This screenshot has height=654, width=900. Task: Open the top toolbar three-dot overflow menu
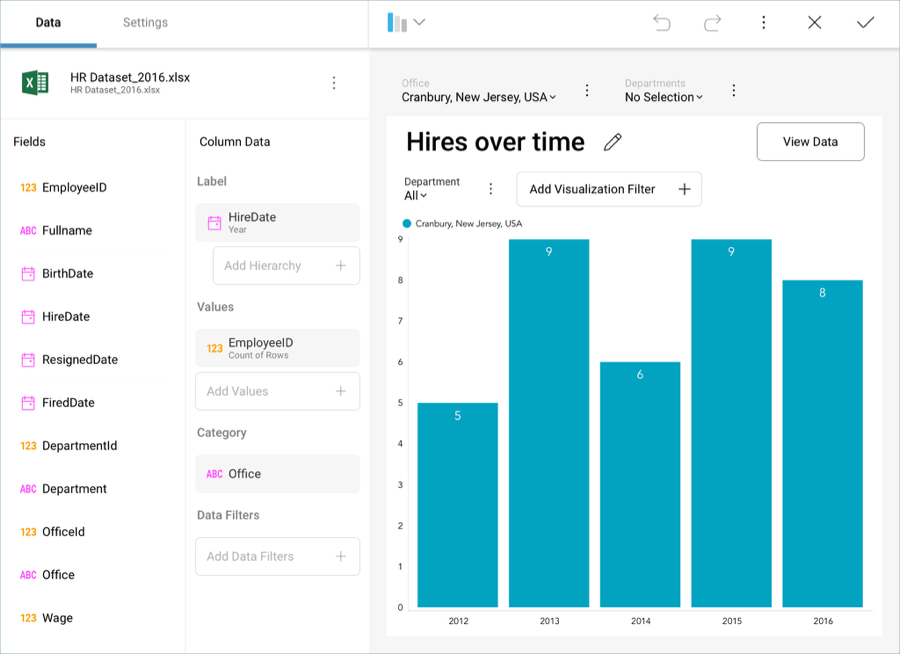point(764,23)
